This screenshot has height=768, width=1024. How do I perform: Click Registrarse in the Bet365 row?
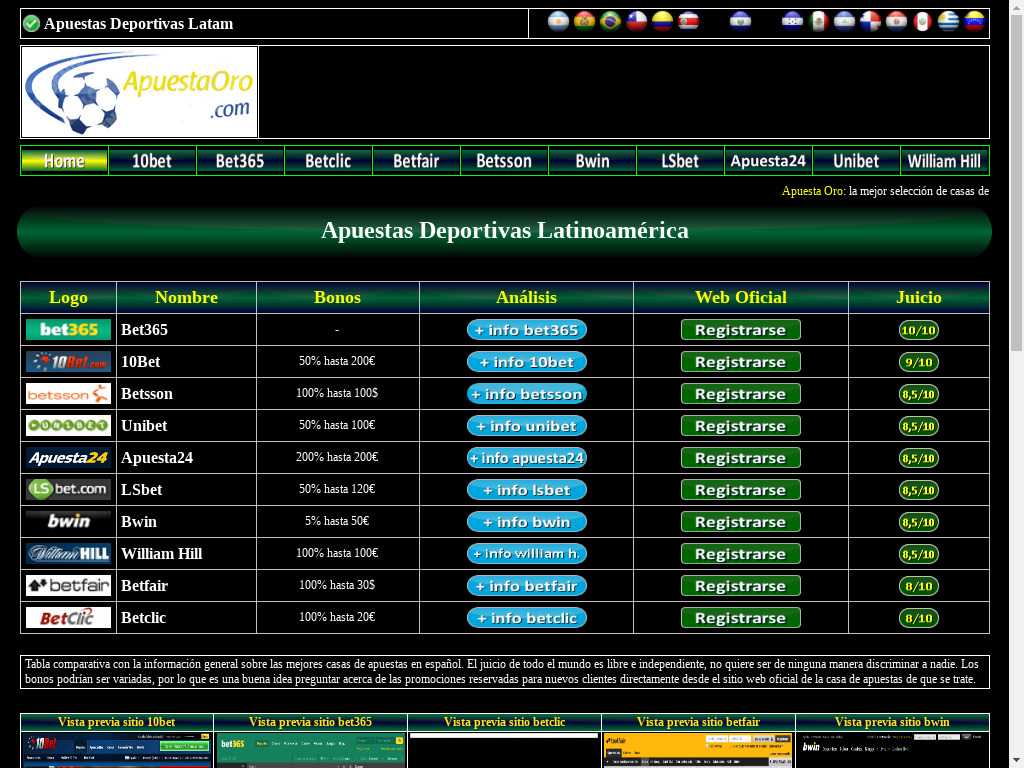741,330
